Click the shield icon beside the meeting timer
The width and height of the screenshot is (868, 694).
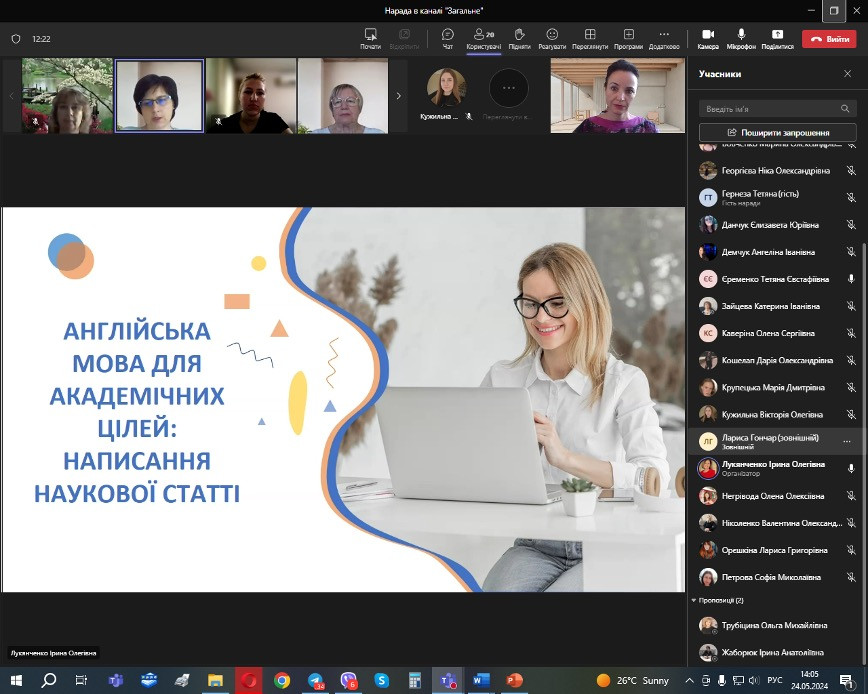16,39
